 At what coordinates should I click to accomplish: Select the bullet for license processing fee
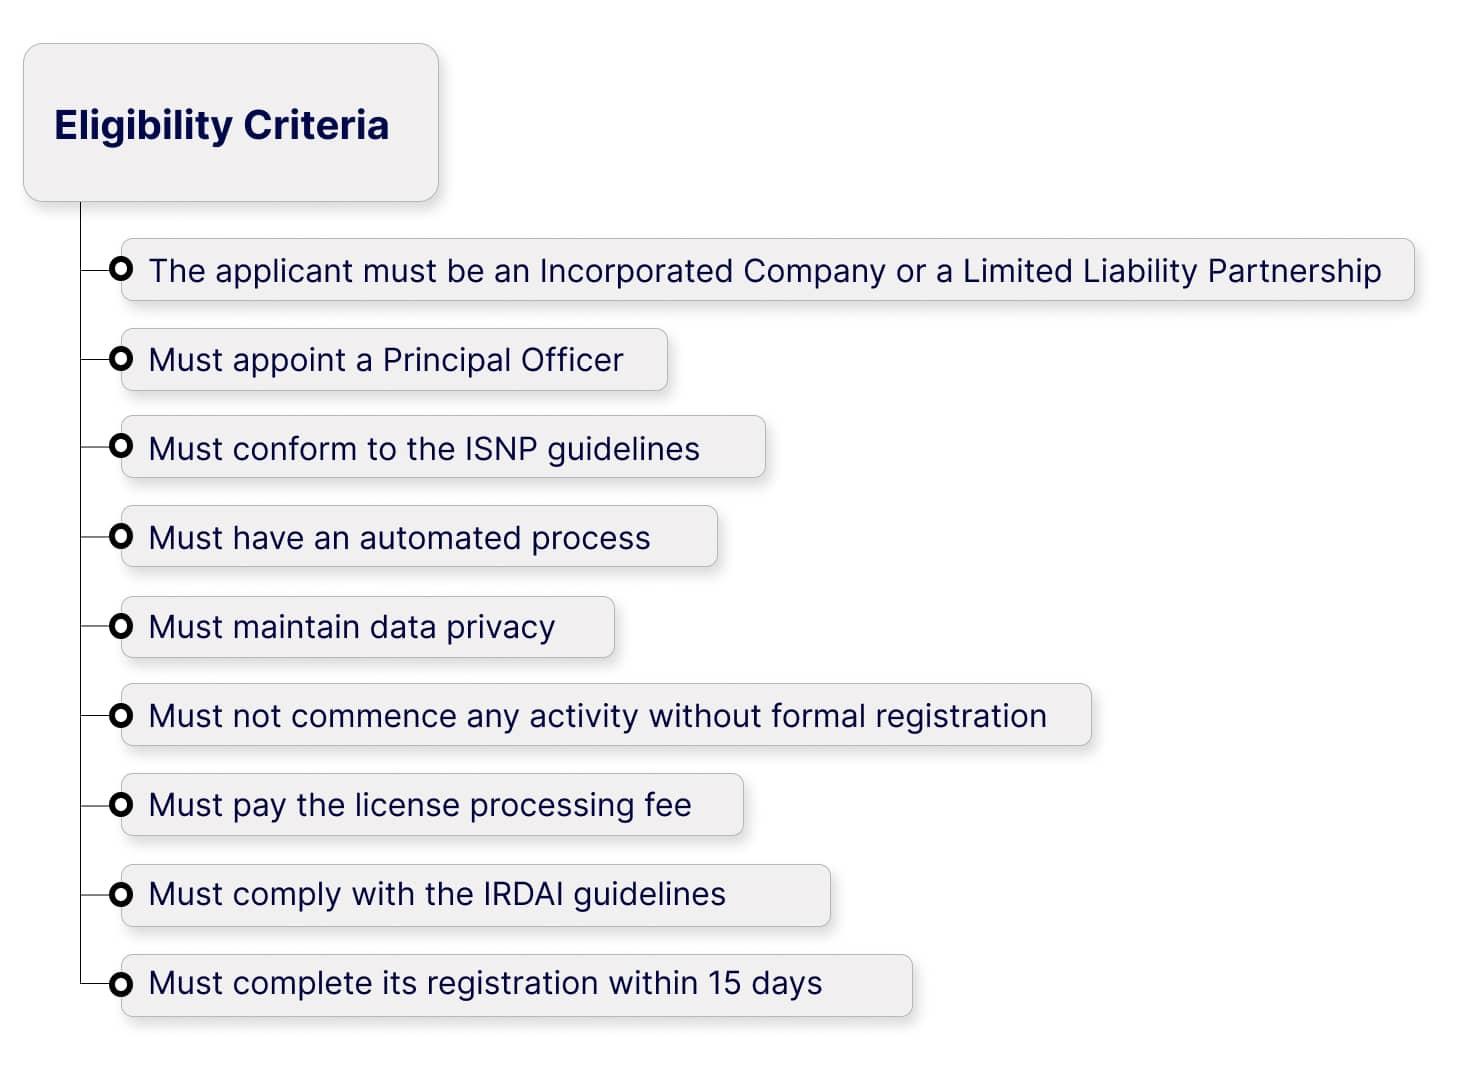tap(121, 804)
